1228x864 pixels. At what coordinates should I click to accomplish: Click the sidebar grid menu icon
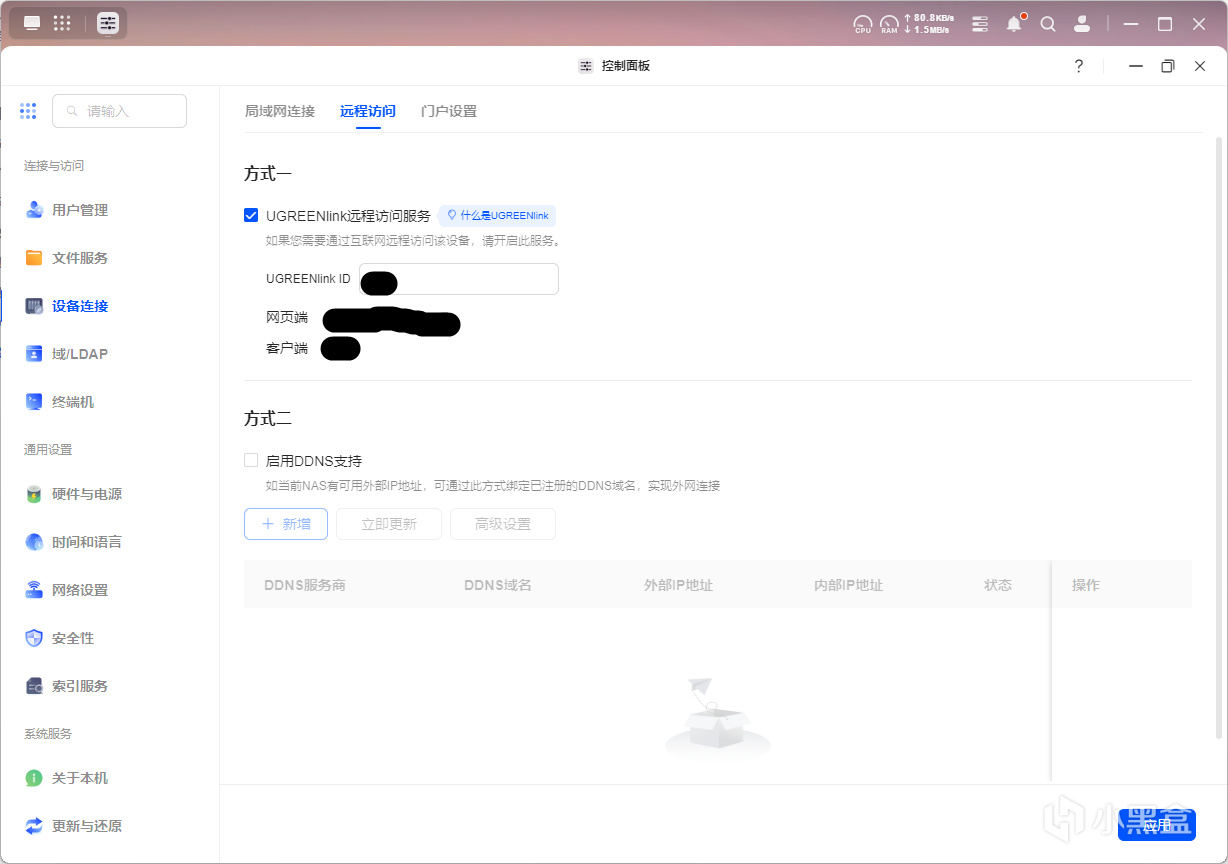coord(28,111)
